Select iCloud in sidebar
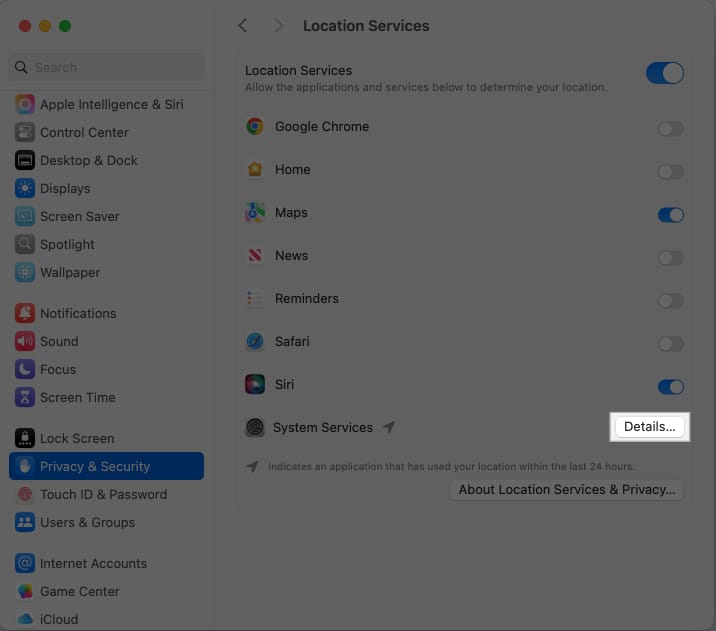This screenshot has width=716, height=631. [106, 619]
